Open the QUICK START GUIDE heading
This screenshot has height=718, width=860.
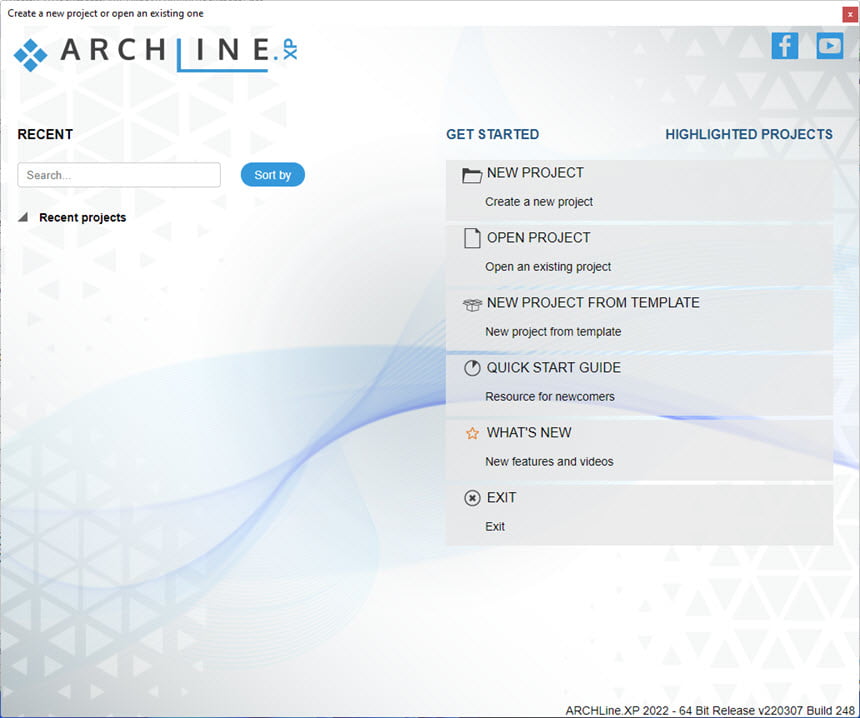tap(553, 368)
